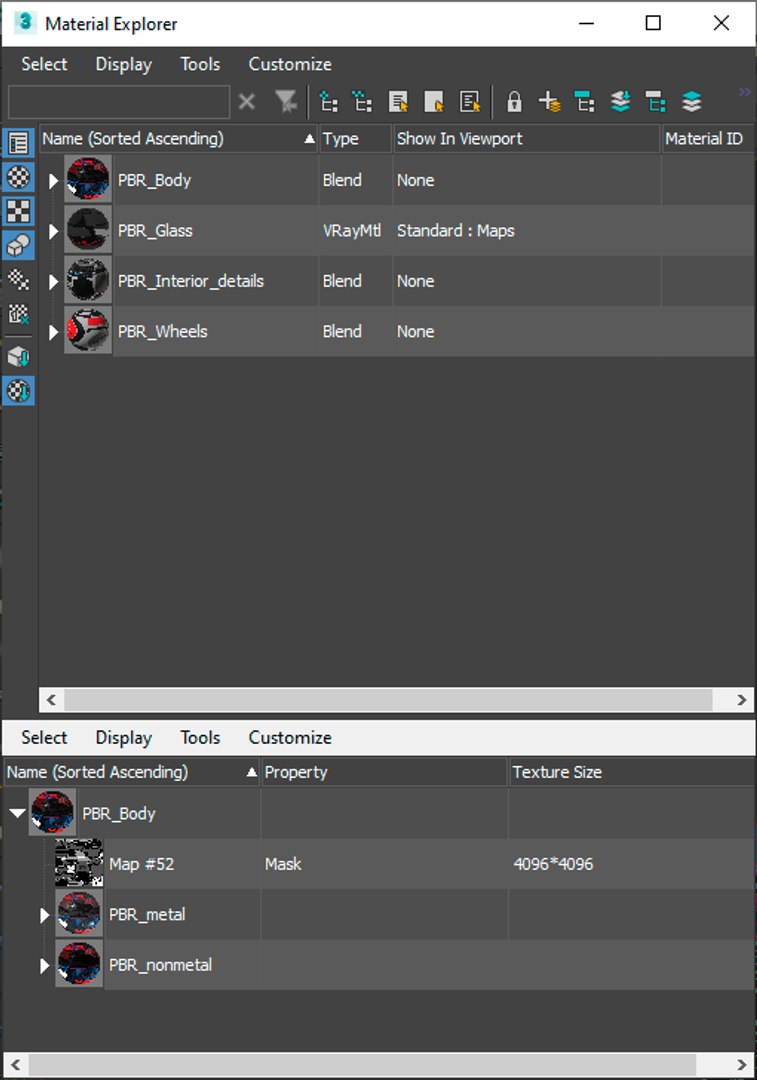Image resolution: width=757 pixels, height=1080 pixels.
Task: Select the PBR_nonmetal row label
Action: [x=160, y=965]
